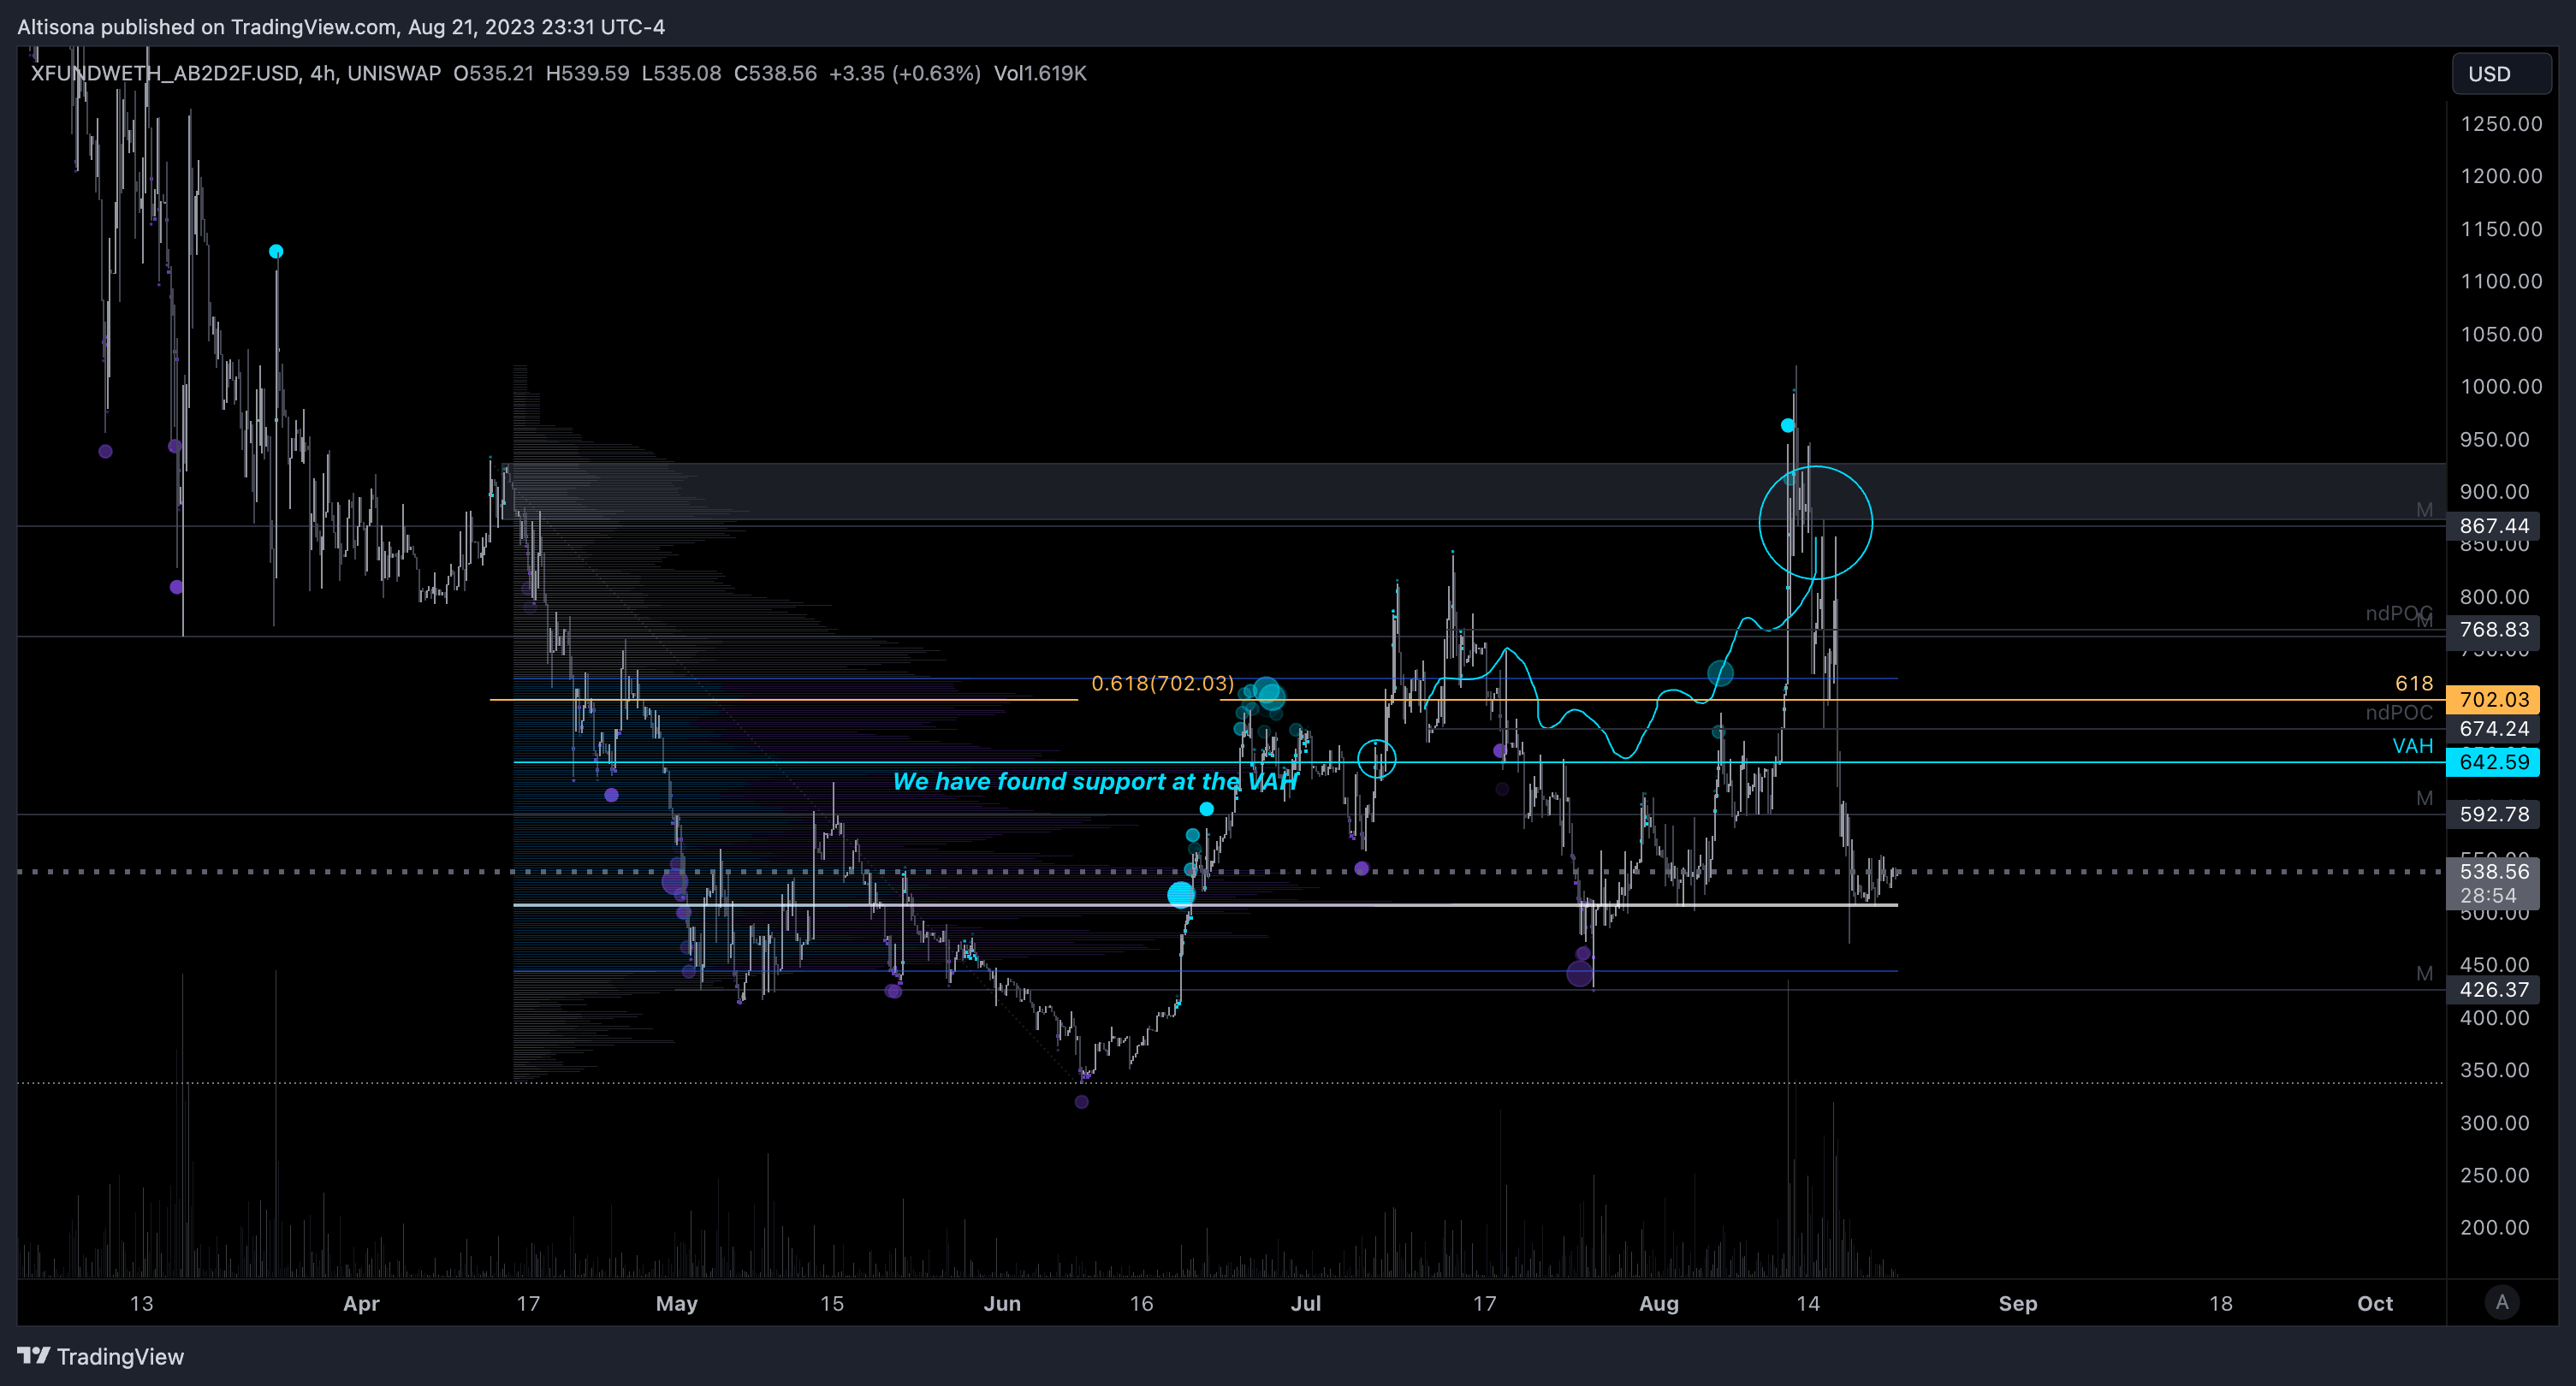Click the 426.37 price level label

[2494, 990]
